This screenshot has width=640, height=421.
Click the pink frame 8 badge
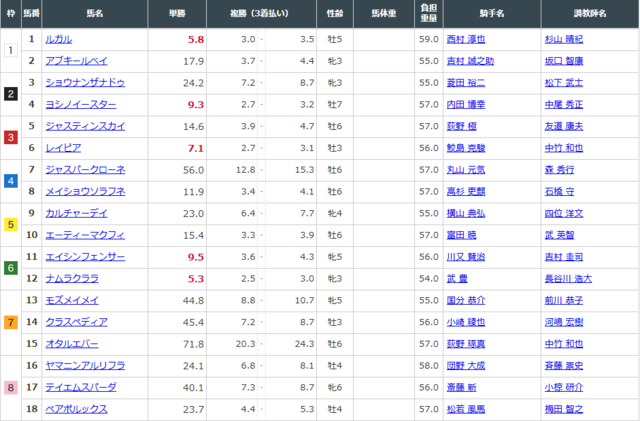9,387
